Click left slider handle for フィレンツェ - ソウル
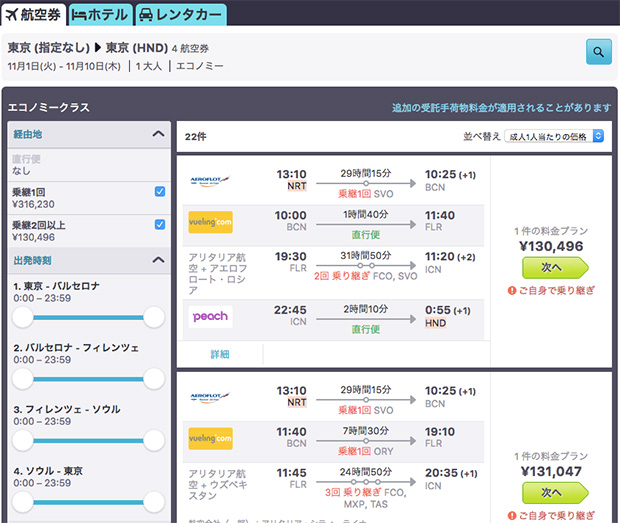The width and height of the screenshot is (620, 523). [23, 440]
